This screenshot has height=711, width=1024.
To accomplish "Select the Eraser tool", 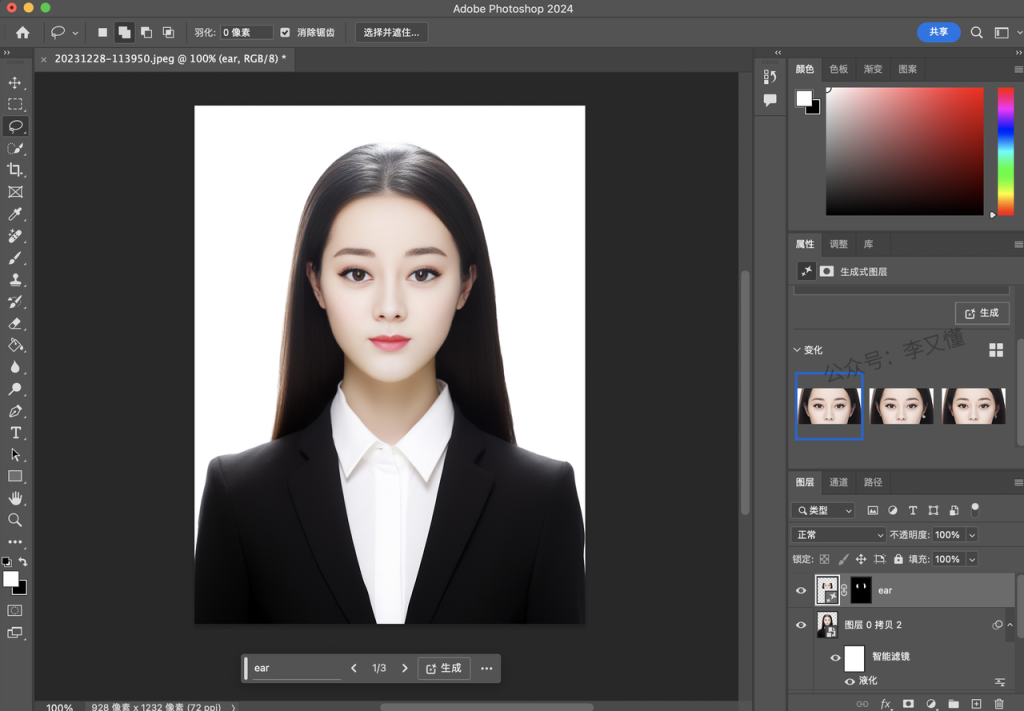I will pos(15,323).
